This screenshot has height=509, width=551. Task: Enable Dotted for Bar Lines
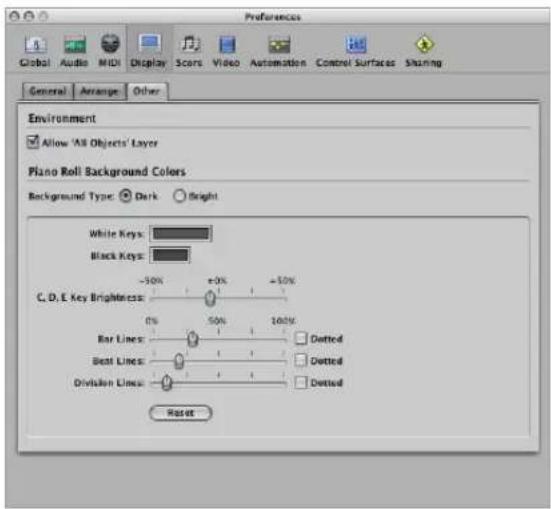[300, 339]
